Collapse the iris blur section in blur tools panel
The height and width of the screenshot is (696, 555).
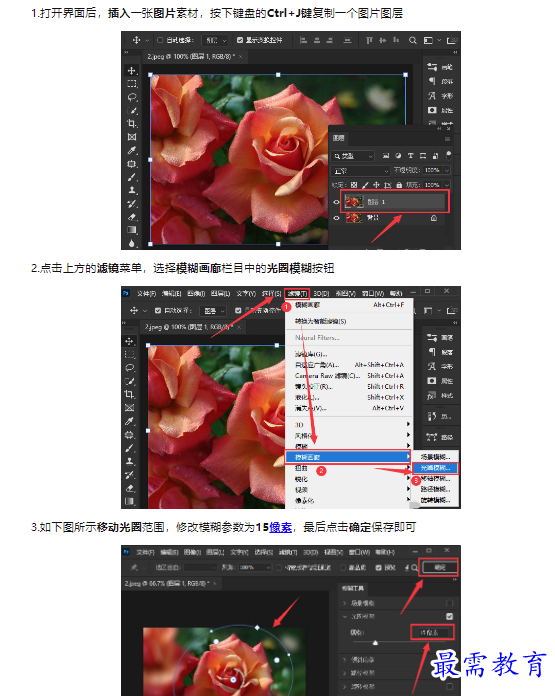coord(345,616)
